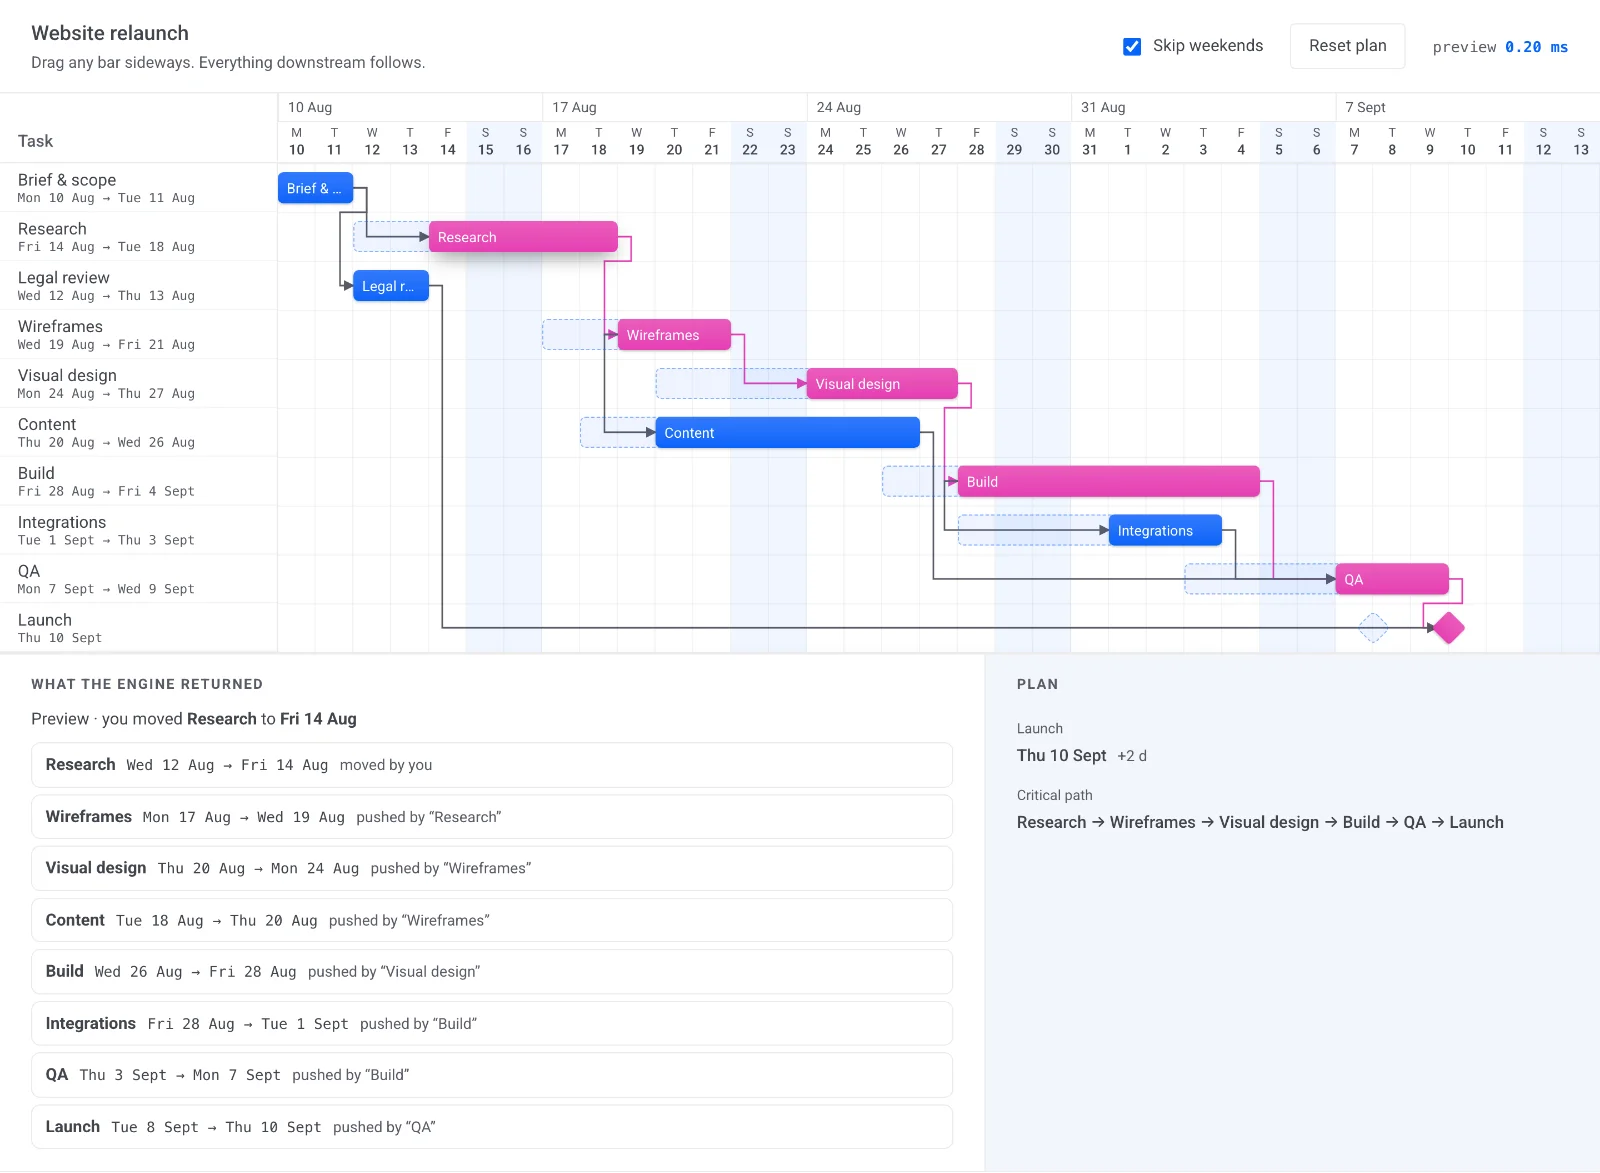Click the Integrations task row label

click(x=138, y=531)
